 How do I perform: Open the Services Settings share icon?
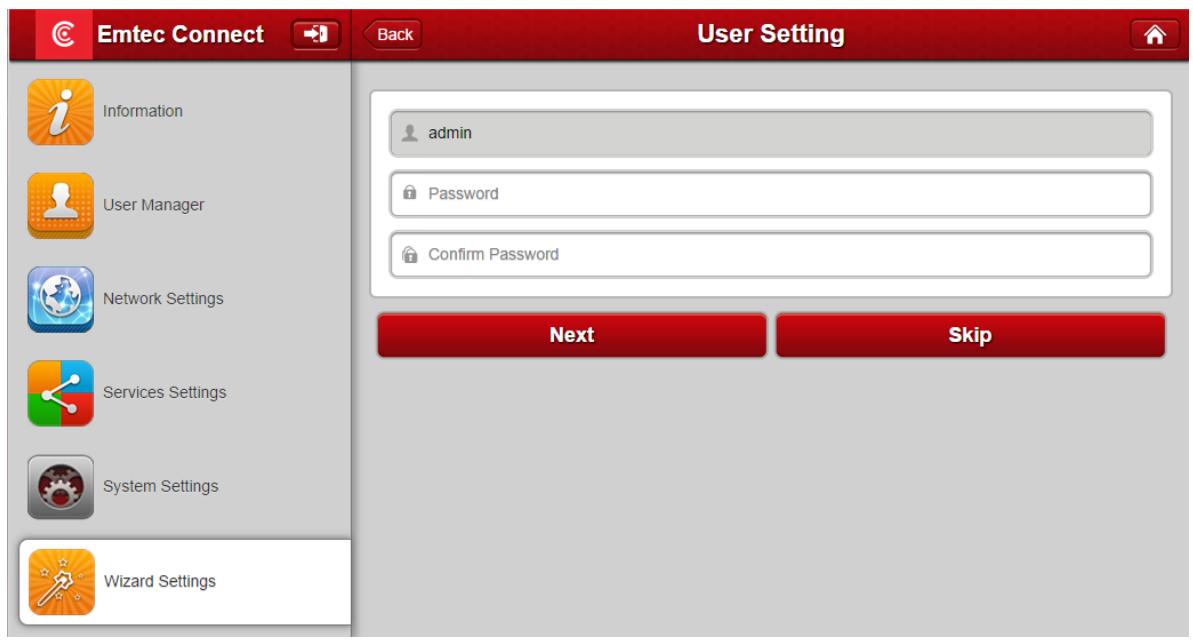[x=60, y=393]
